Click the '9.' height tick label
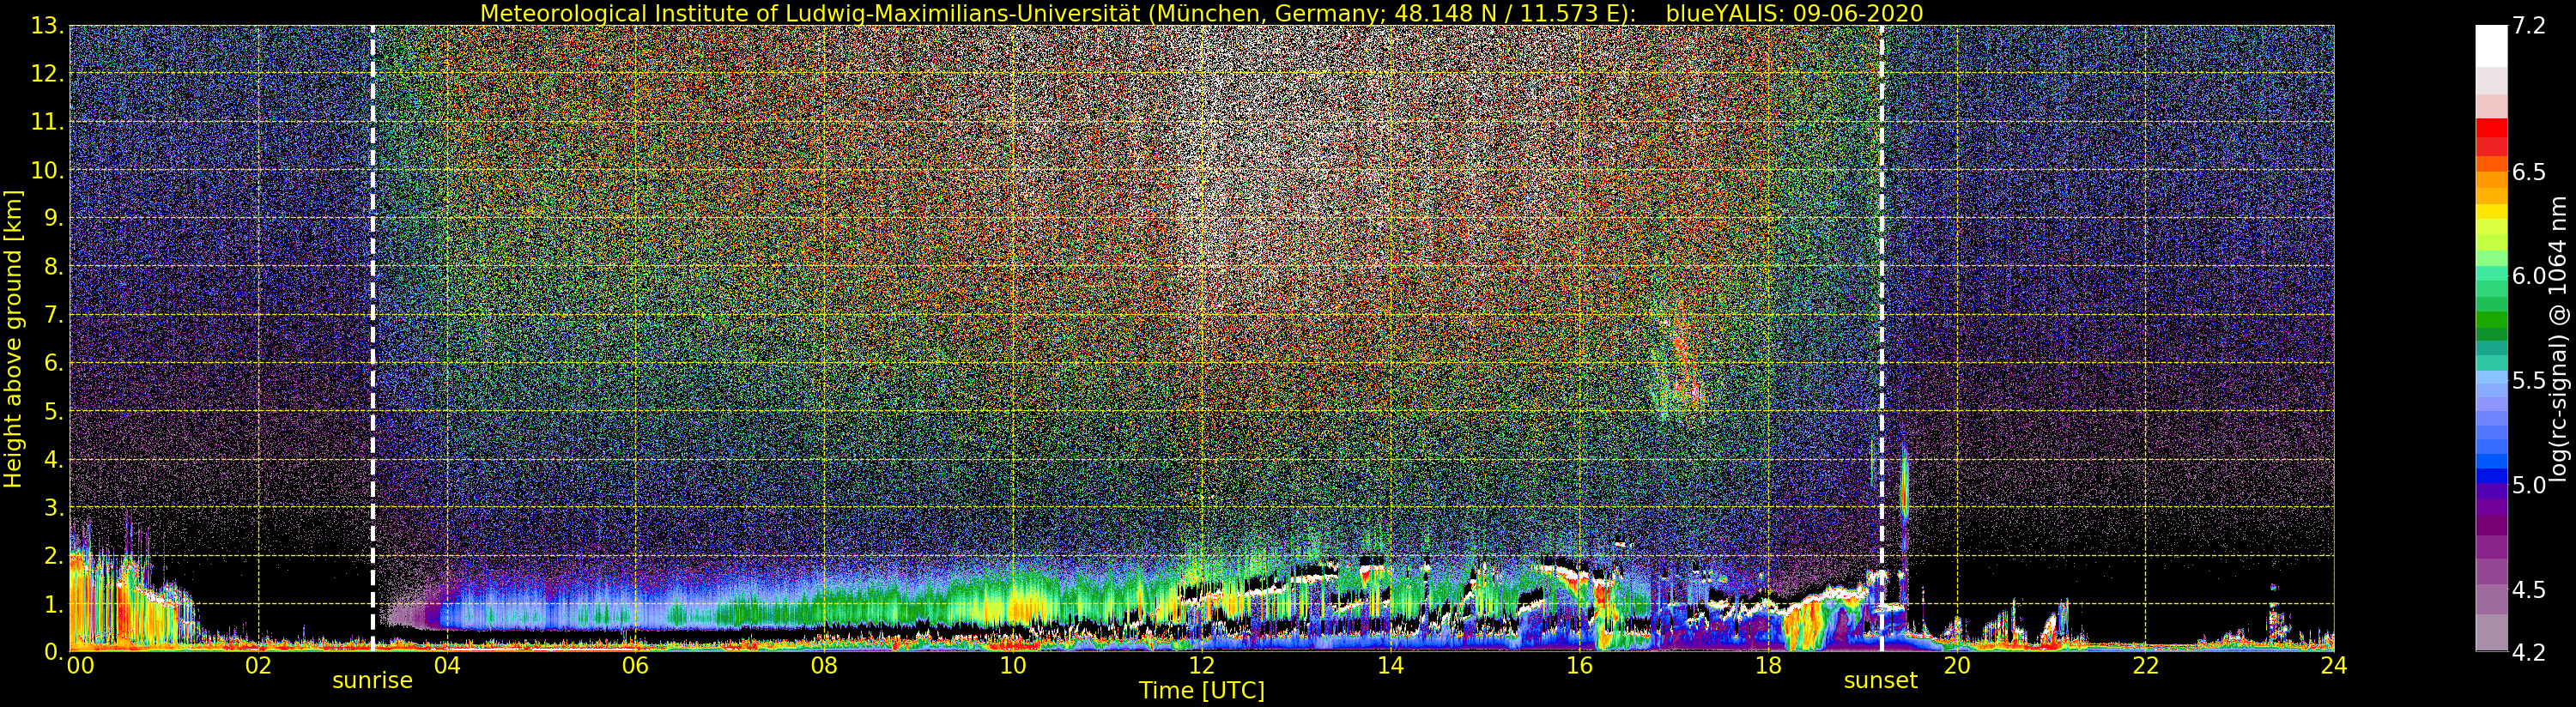The image size is (2576, 707). (x=54, y=218)
